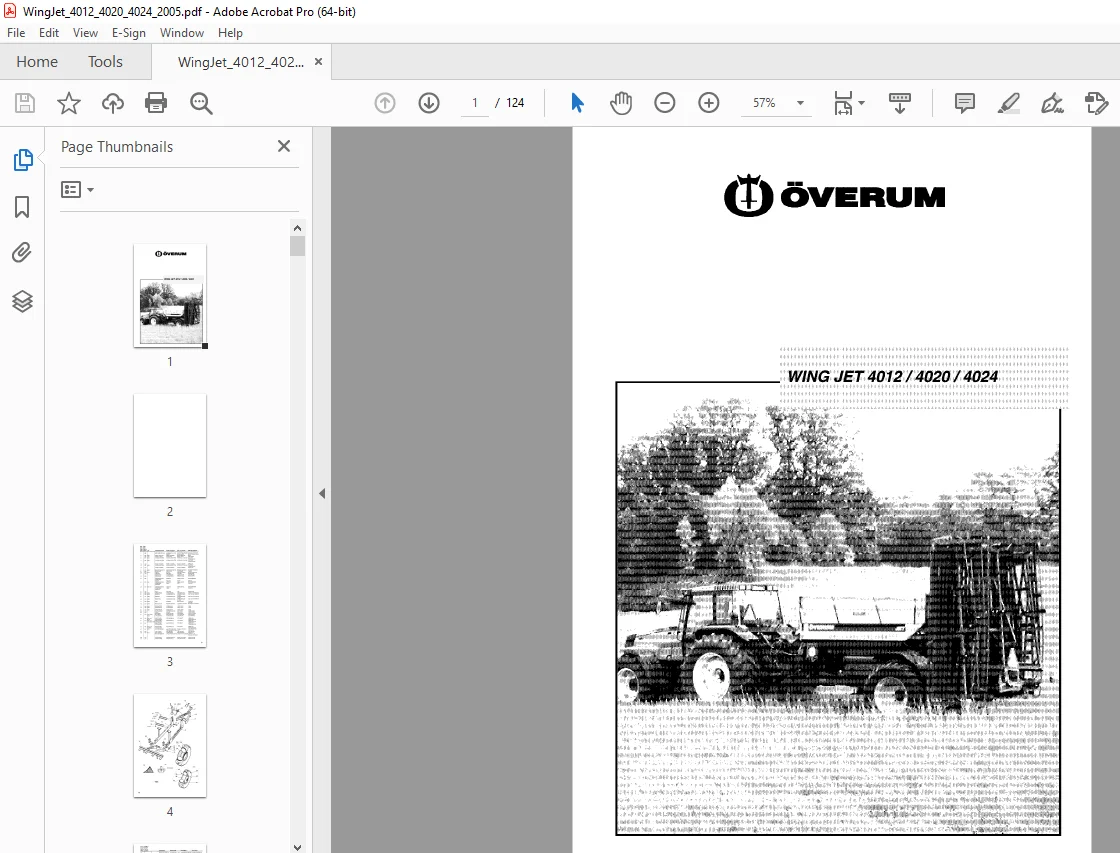
Task: Select the WingJet_4012 document tab
Action: click(x=241, y=62)
